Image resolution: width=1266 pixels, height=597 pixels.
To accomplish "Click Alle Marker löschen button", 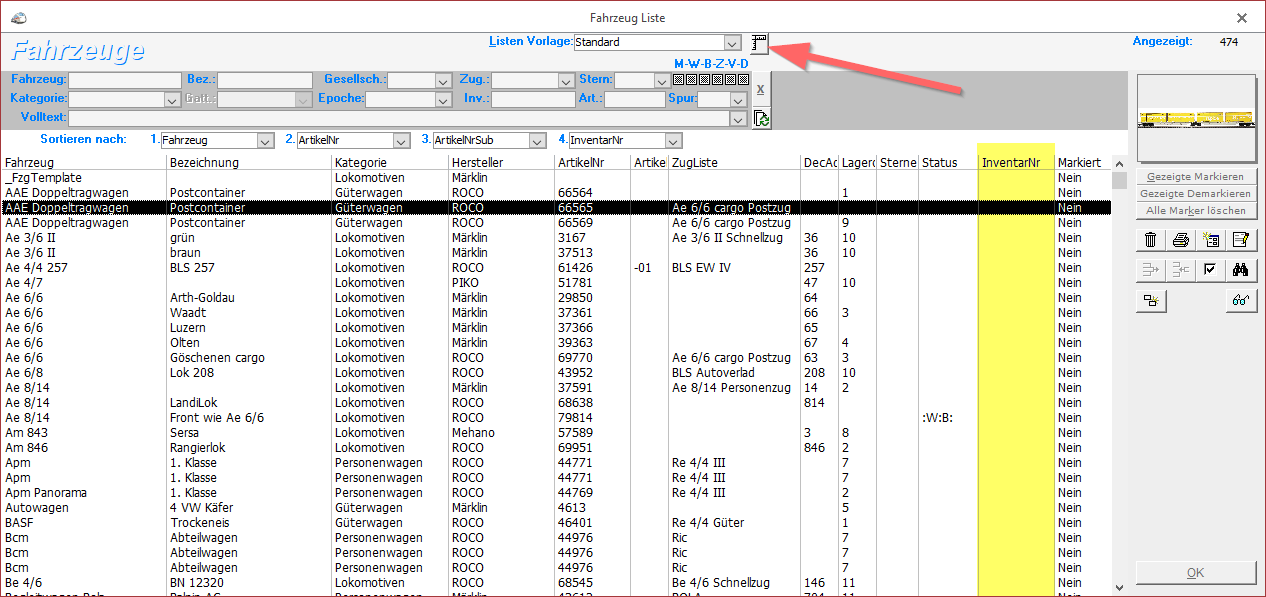I will pyautogui.click(x=1197, y=211).
